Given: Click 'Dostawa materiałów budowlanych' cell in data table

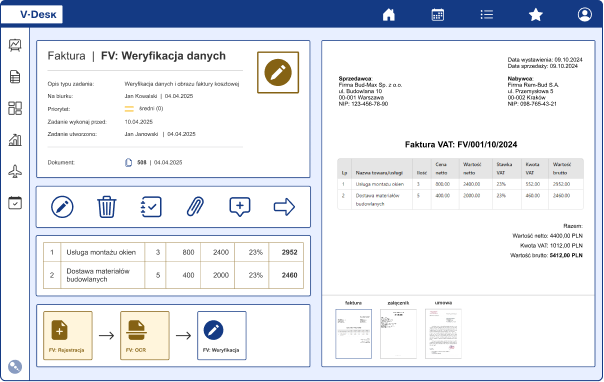Looking at the screenshot, I should (102, 275).
